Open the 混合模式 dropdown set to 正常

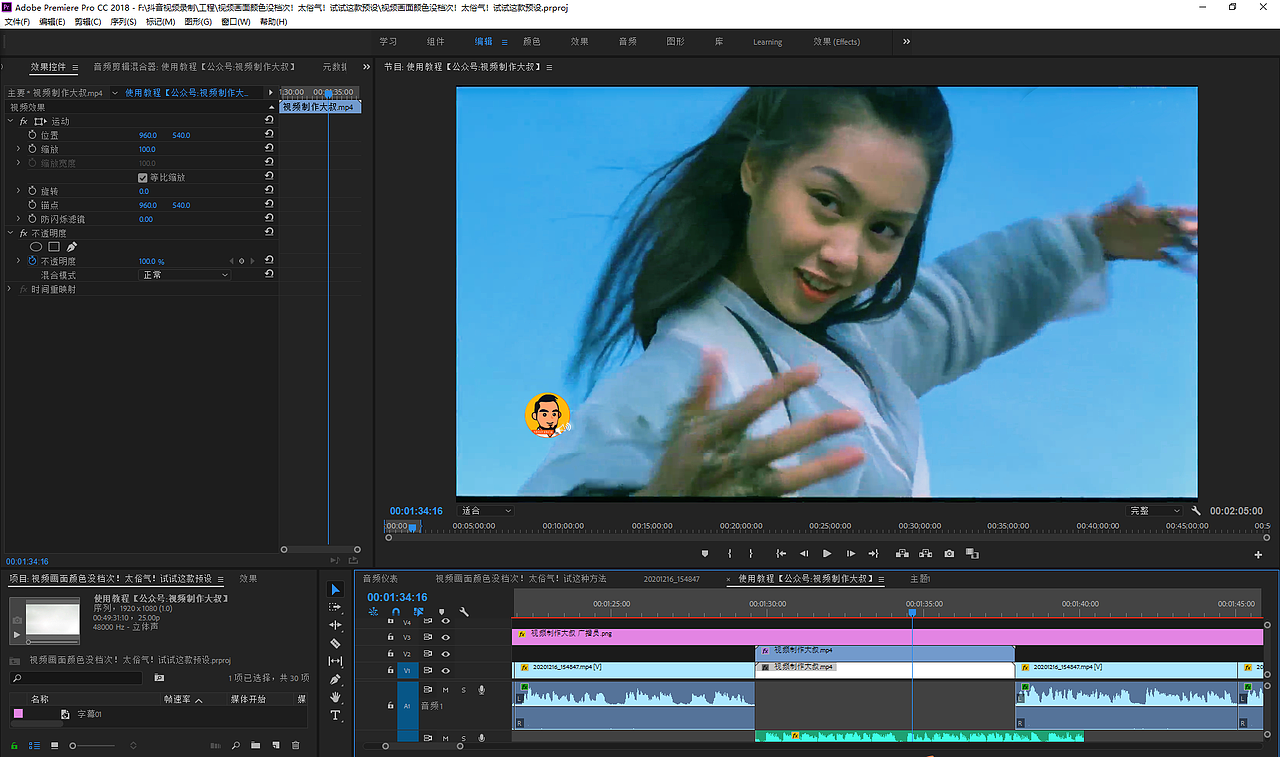(x=185, y=275)
